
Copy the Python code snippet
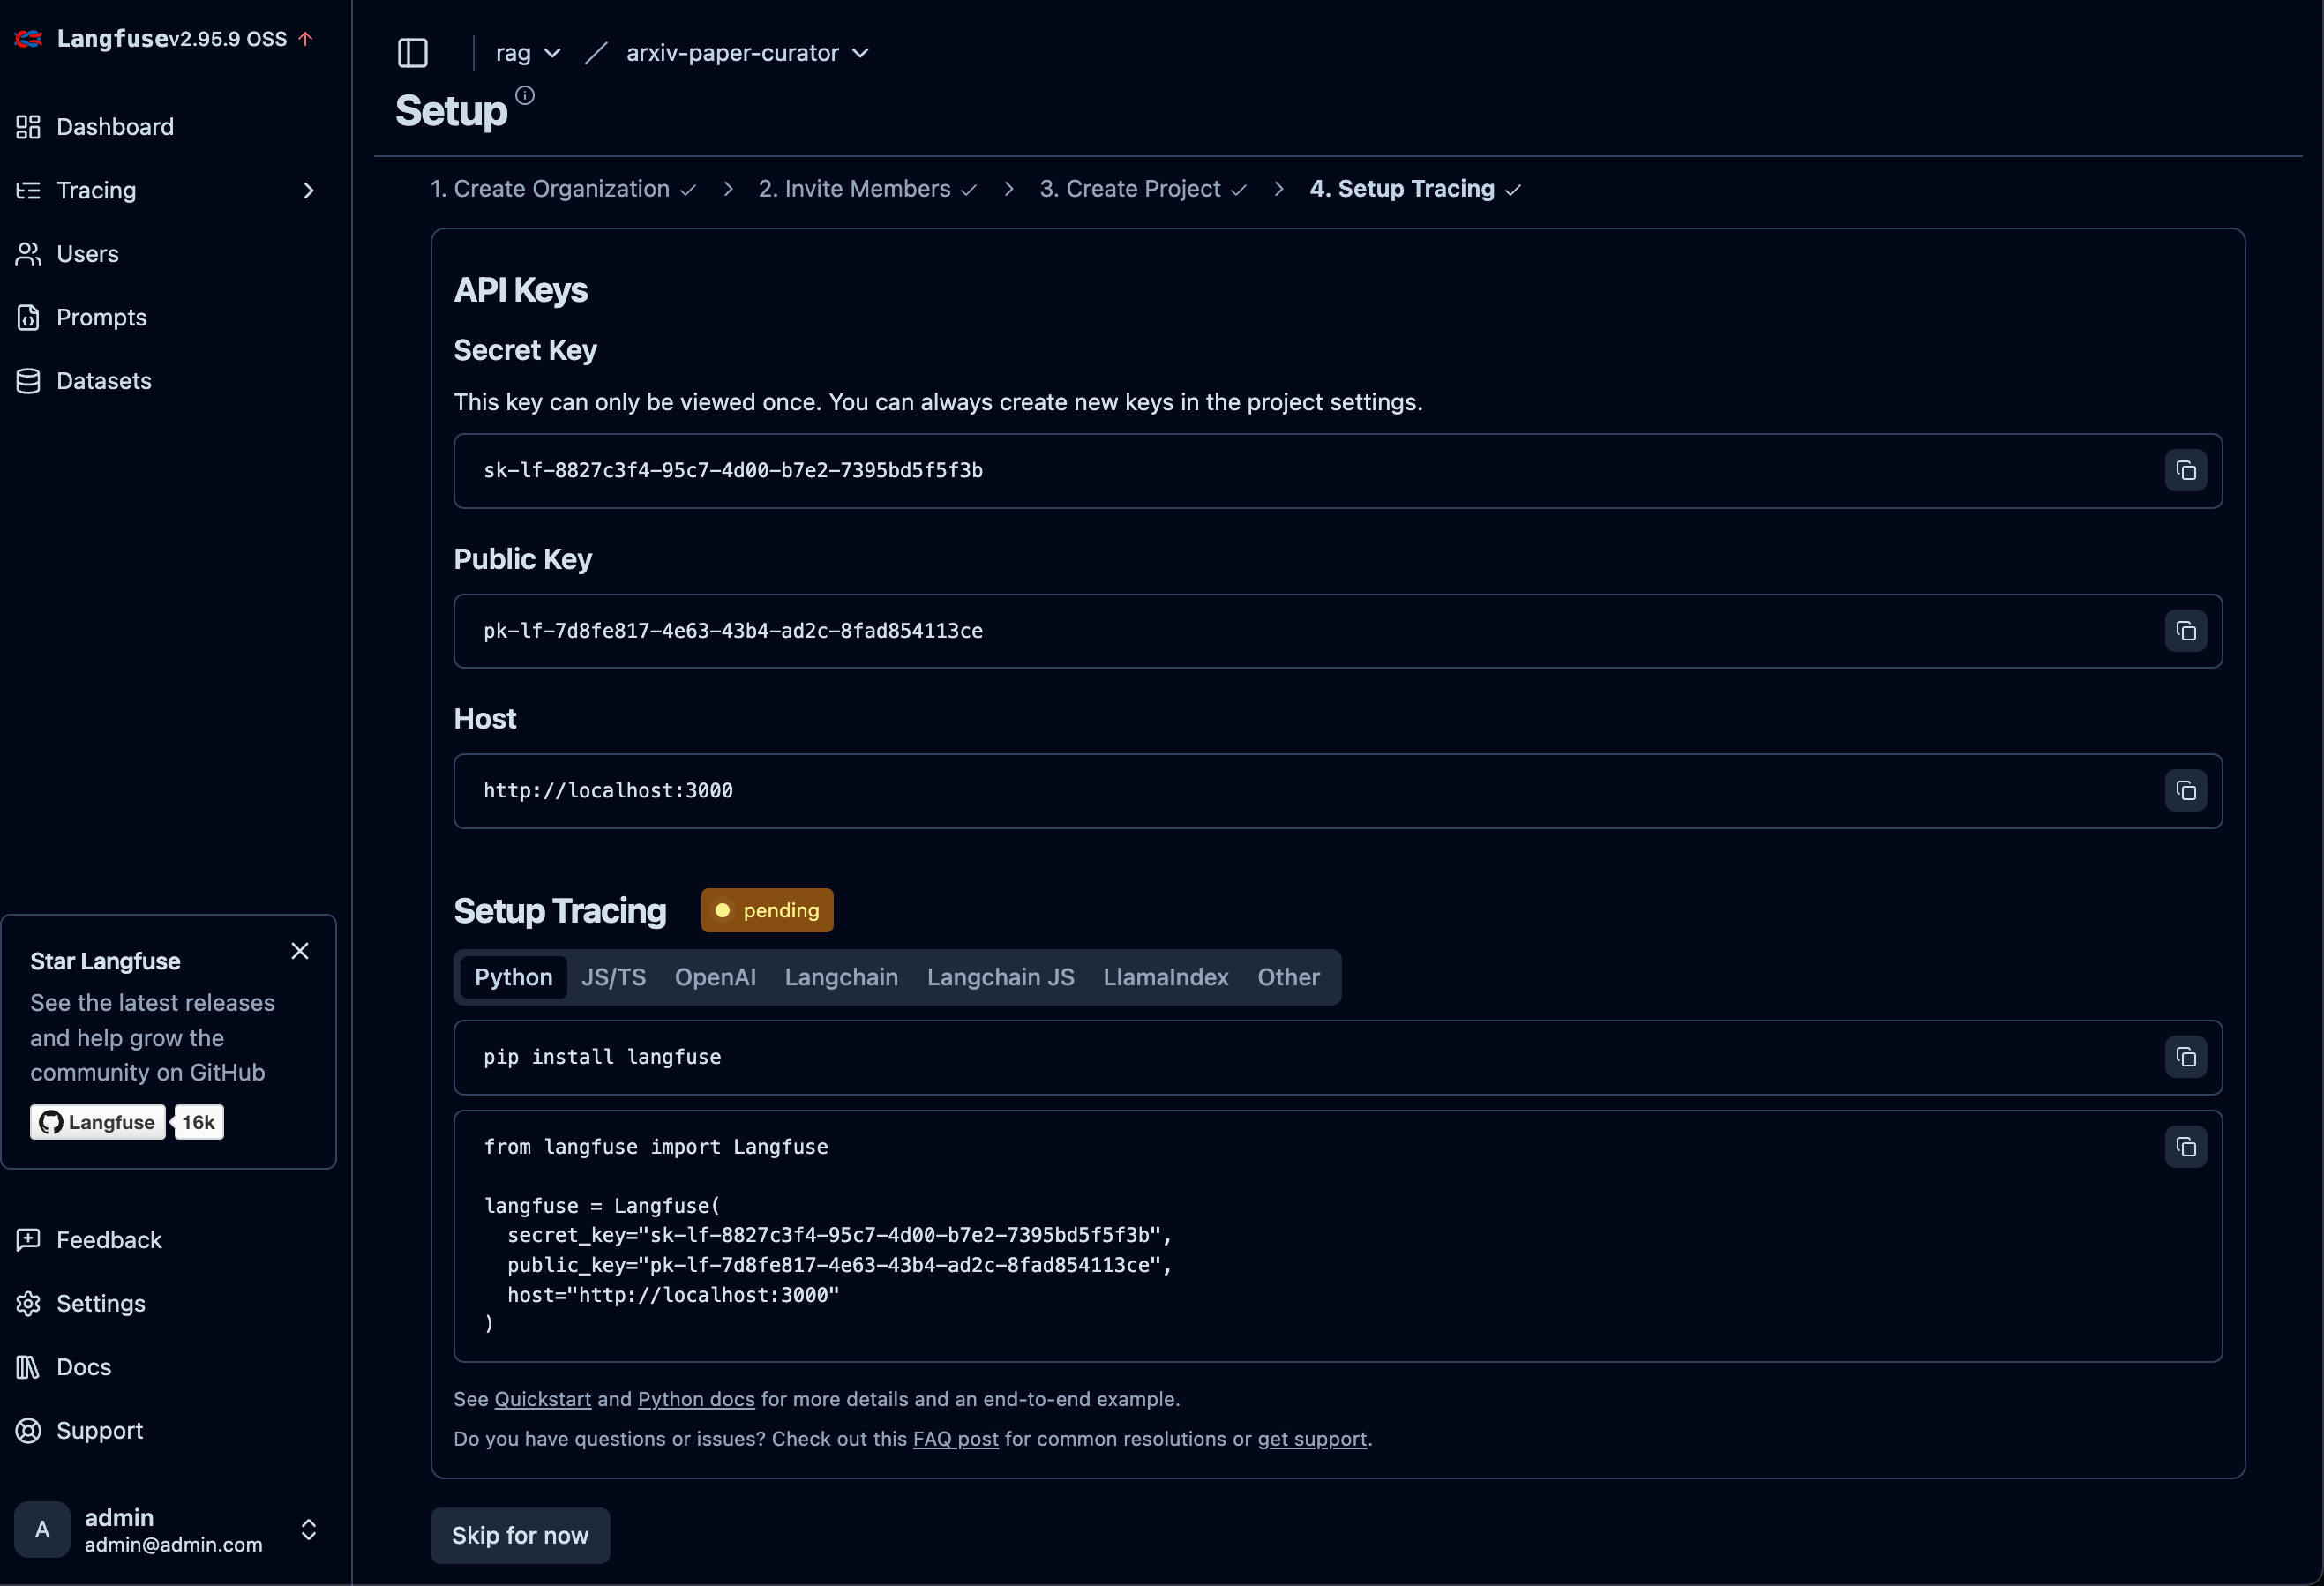click(2185, 1147)
